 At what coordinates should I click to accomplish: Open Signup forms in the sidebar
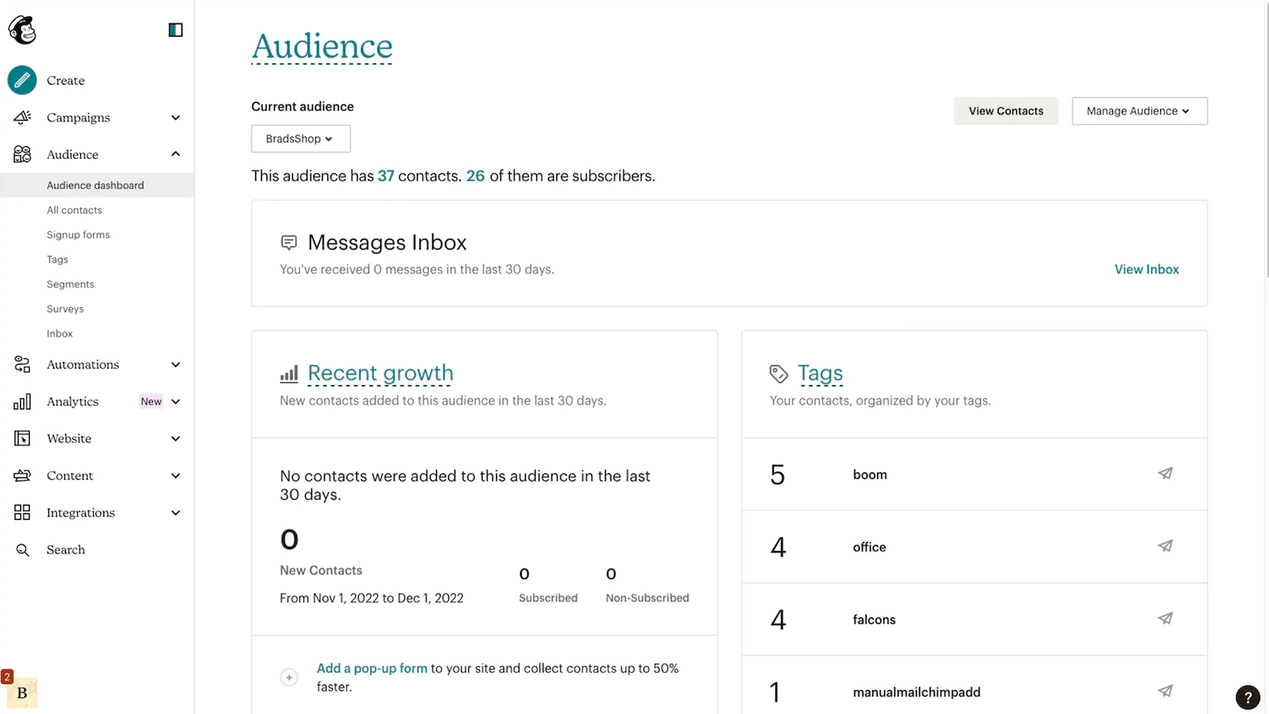click(x=78, y=235)
